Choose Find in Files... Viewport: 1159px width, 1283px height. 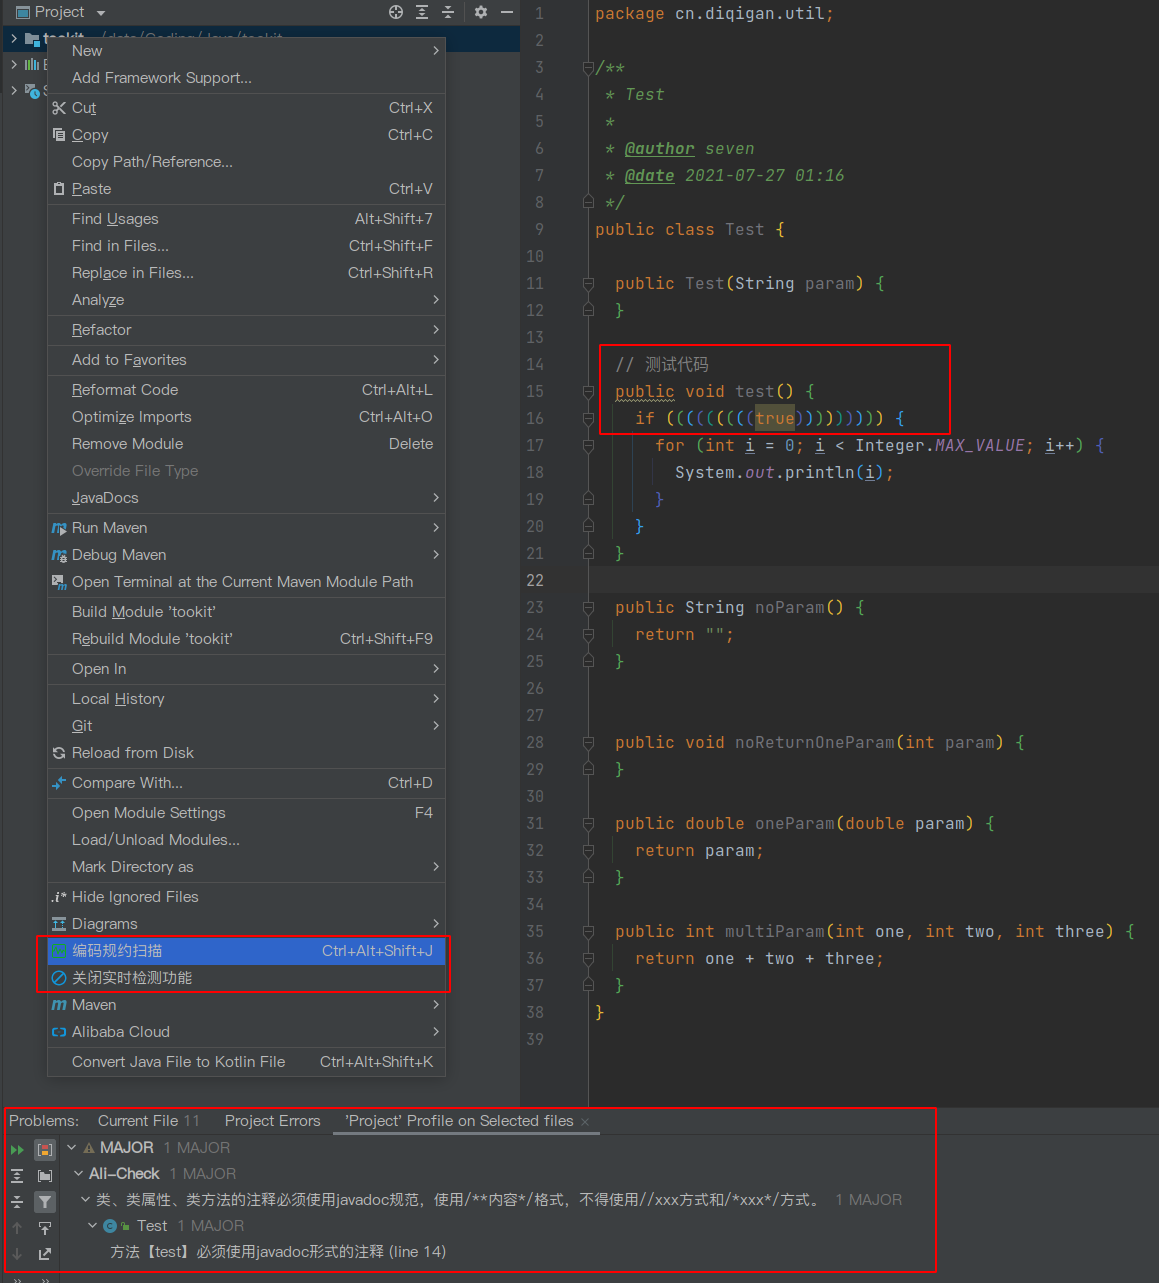tap(246, 246)
